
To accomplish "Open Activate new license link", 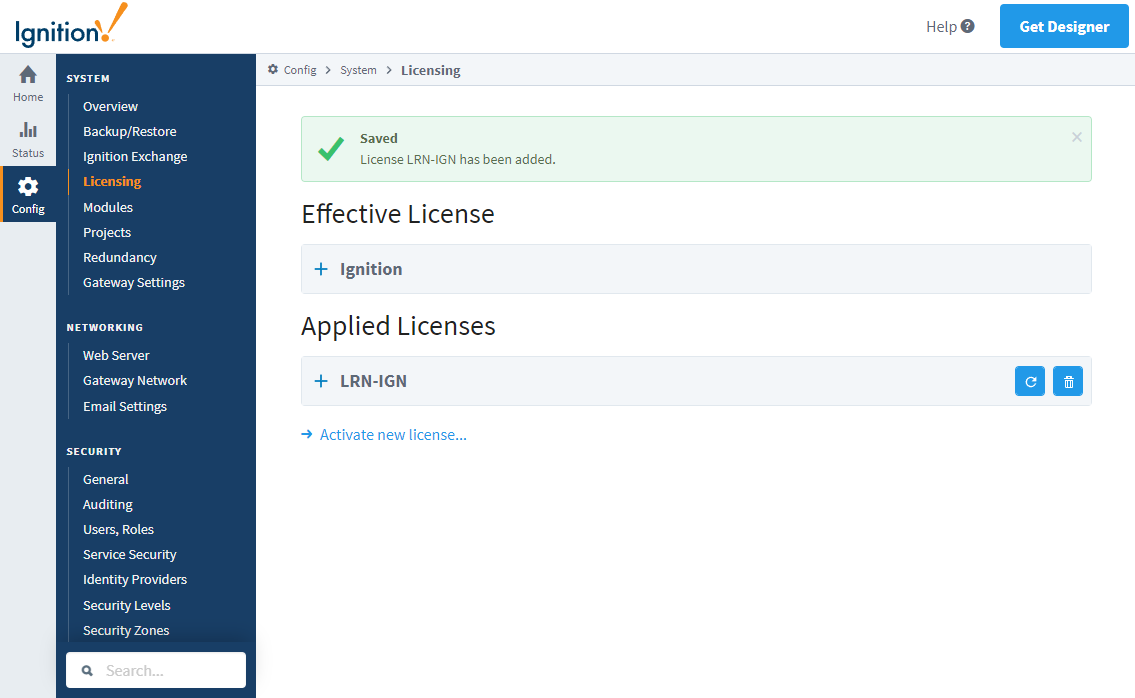I will 393,434.
